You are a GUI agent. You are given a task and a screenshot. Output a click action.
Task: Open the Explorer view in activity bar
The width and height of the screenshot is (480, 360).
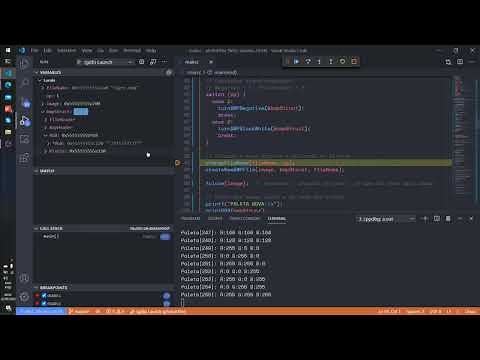24,63
